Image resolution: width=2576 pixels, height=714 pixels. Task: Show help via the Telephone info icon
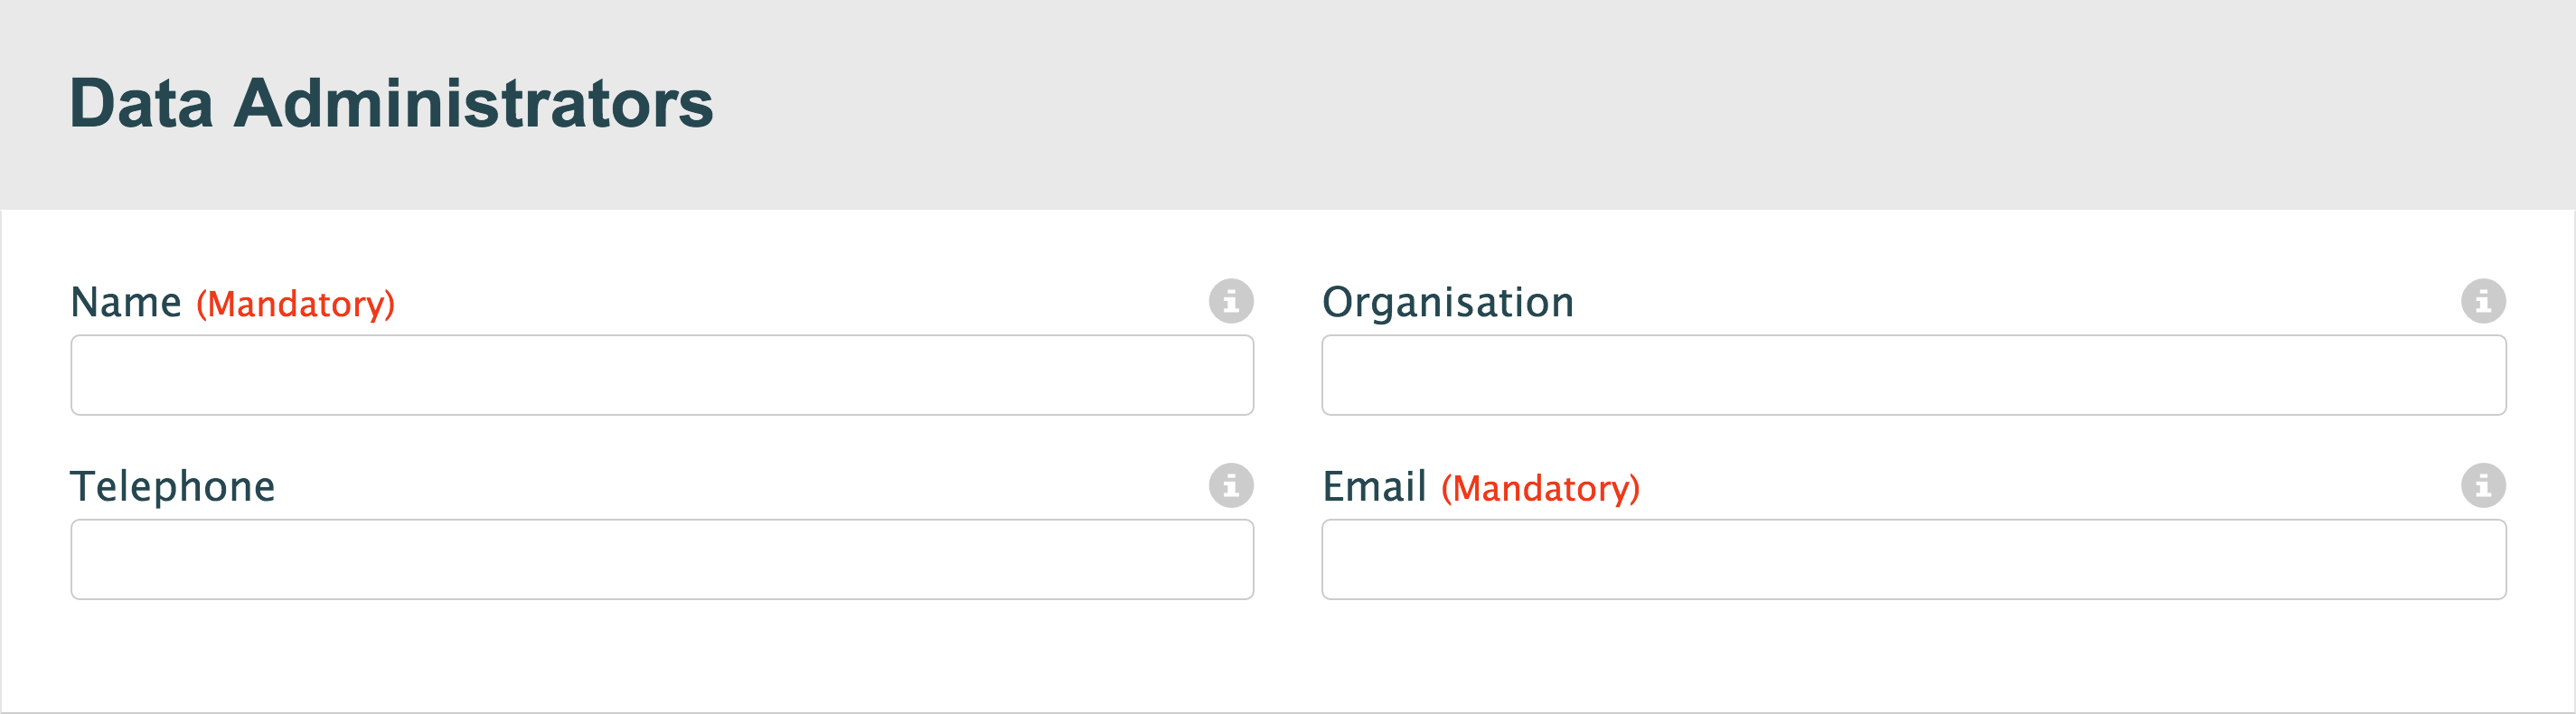click(1230, 486)
